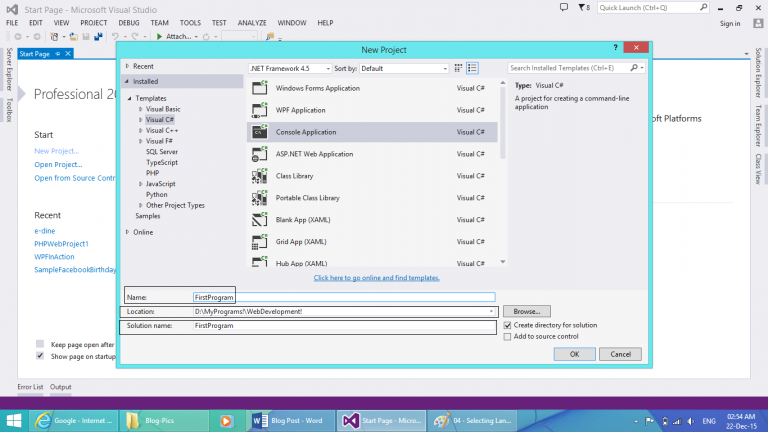Click the search magnifier in template search

(x=634, y=68)
